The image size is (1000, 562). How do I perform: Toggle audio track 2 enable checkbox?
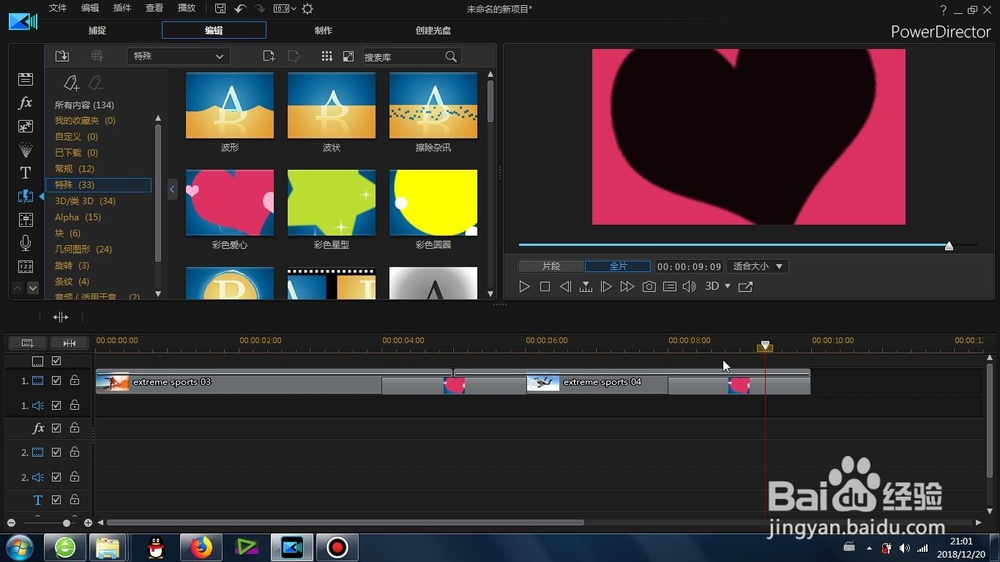click(56, 477)
